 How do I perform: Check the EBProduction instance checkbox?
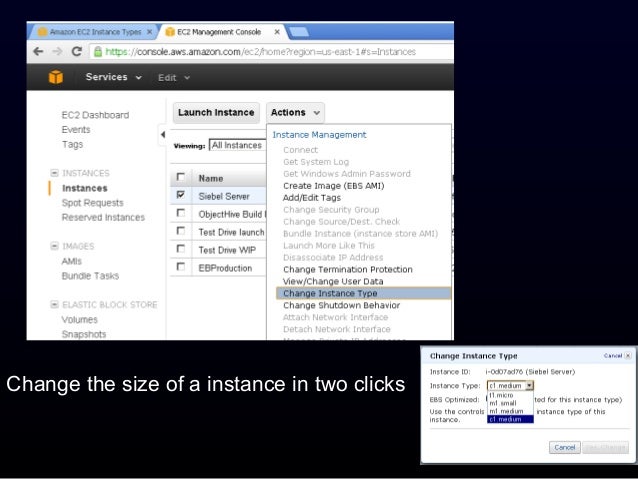pos(181,267)
